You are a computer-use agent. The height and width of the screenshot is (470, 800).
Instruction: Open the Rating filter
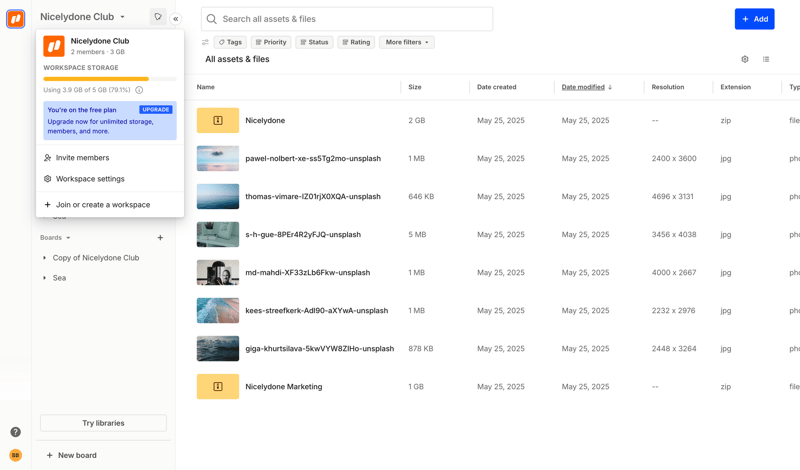pos(356,42)
